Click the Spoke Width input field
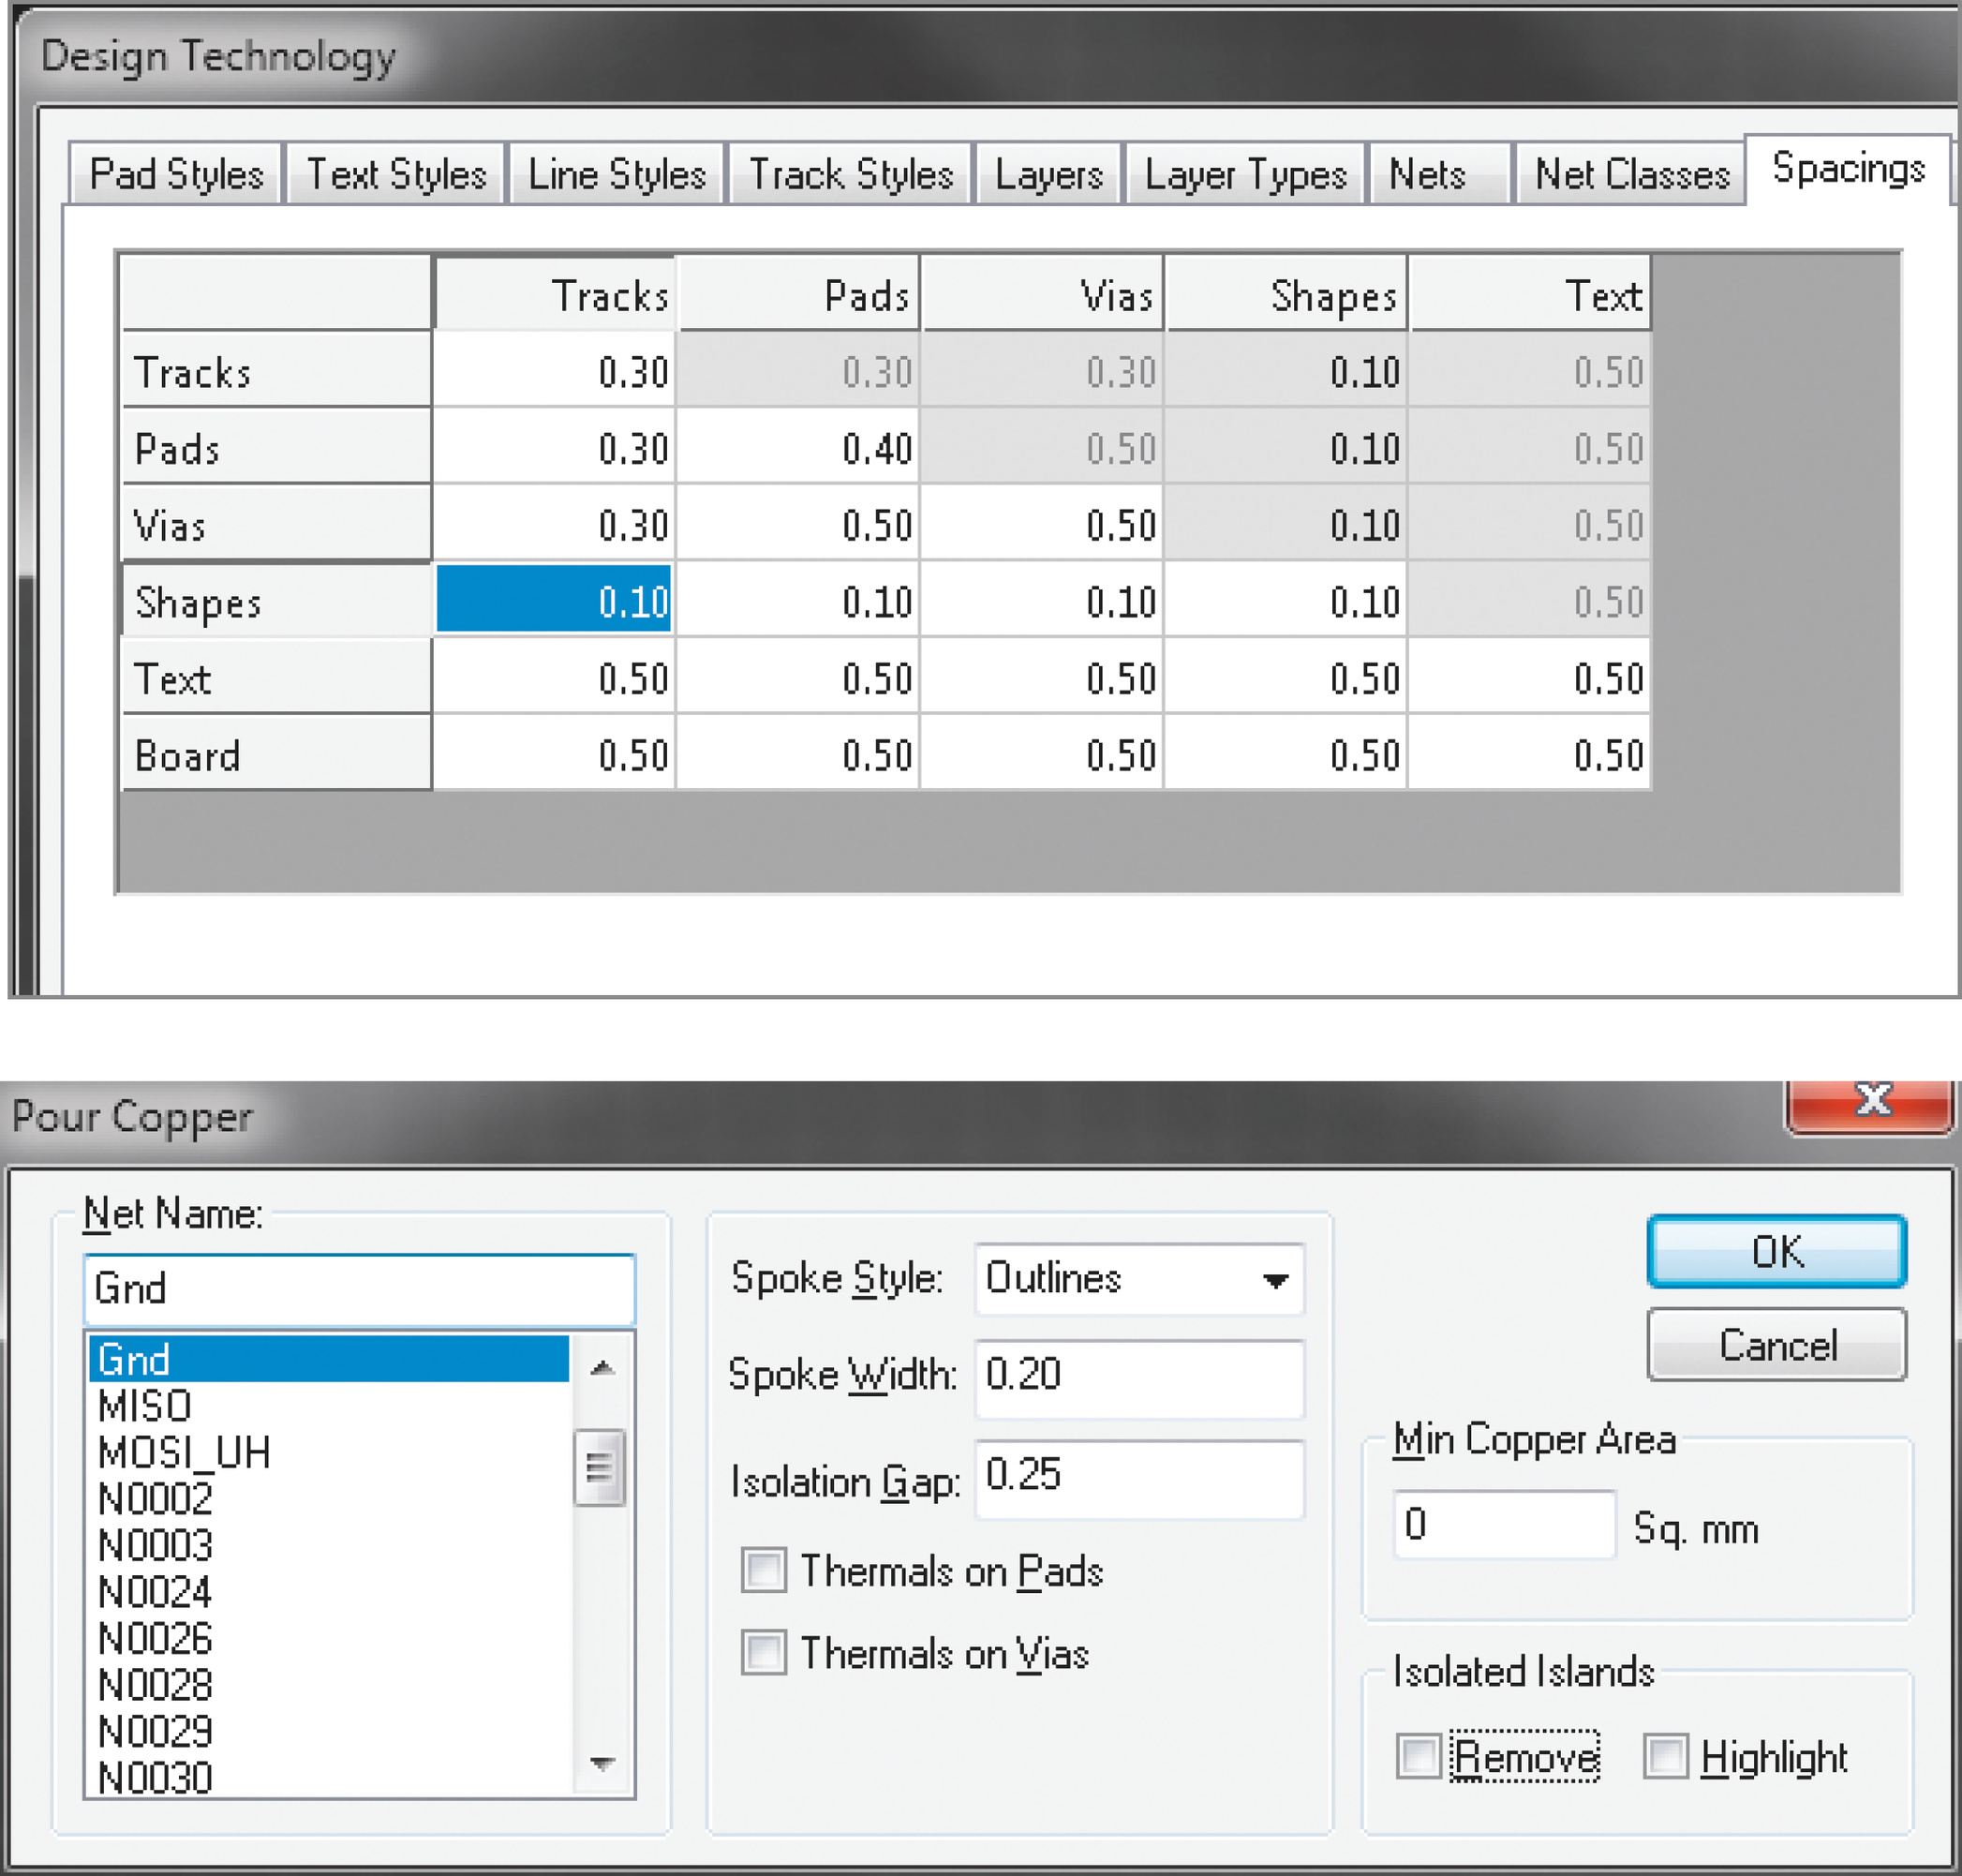 (x=1138, y=1376)
